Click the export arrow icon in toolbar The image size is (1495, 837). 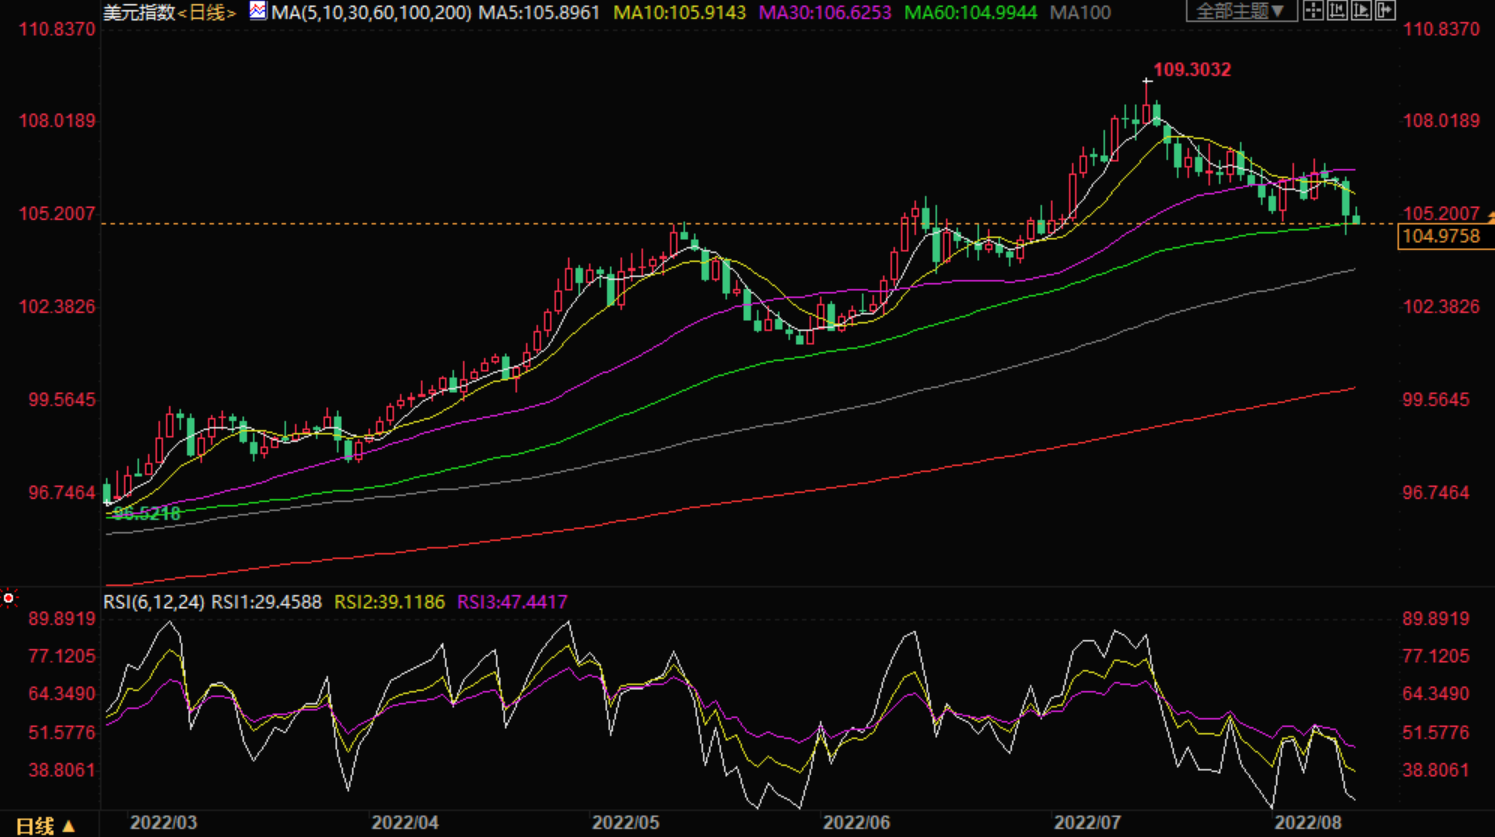click(1385, 11)
